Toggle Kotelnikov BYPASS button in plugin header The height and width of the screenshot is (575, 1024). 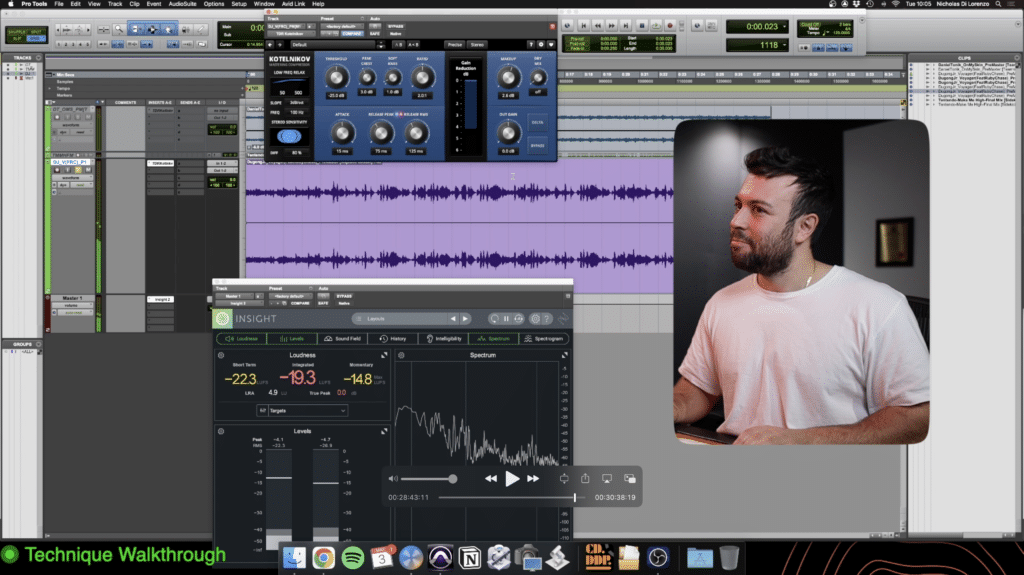396,26
